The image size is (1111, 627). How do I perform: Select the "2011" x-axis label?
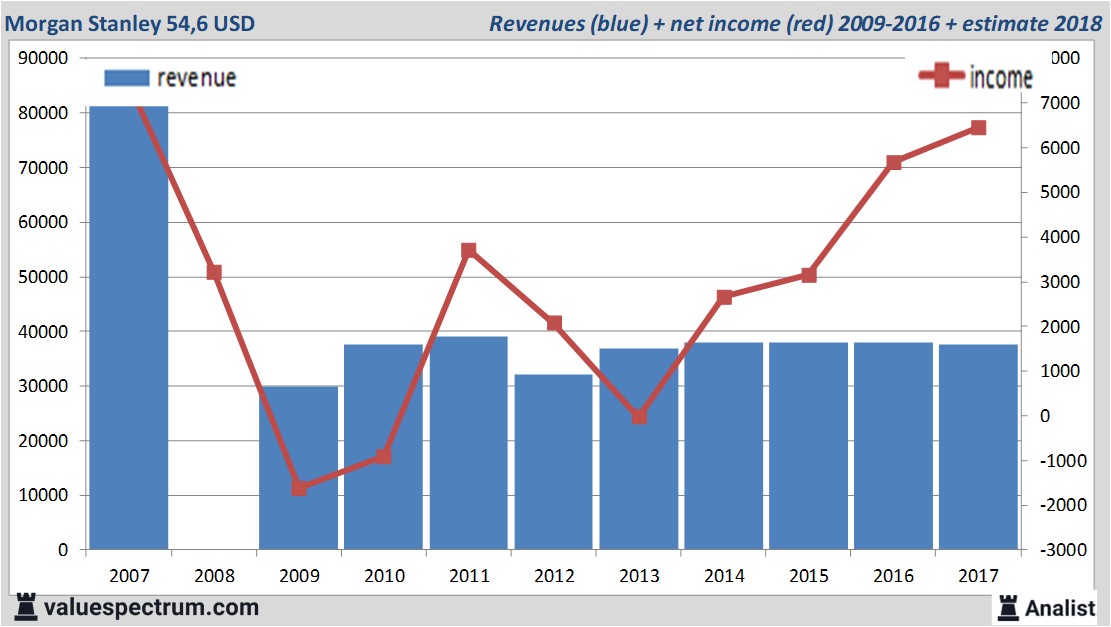pos(470,575)
